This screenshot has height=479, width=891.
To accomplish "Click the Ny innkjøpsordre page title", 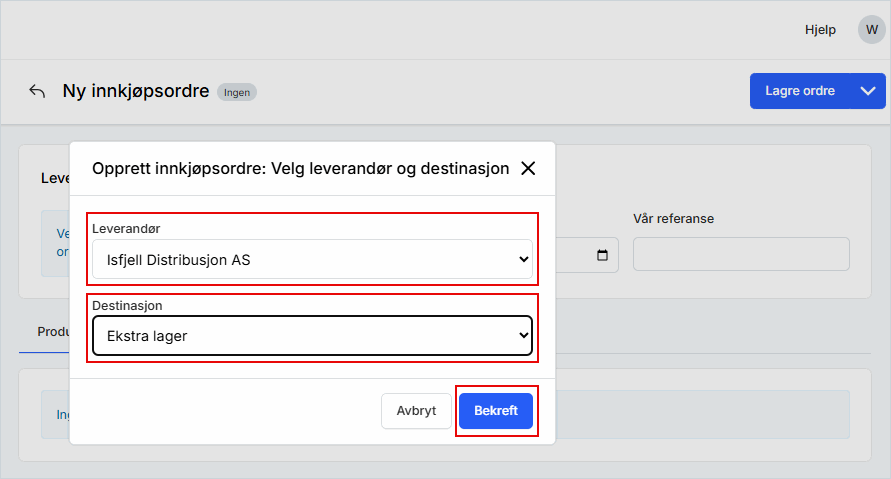I will pos(136,91).
